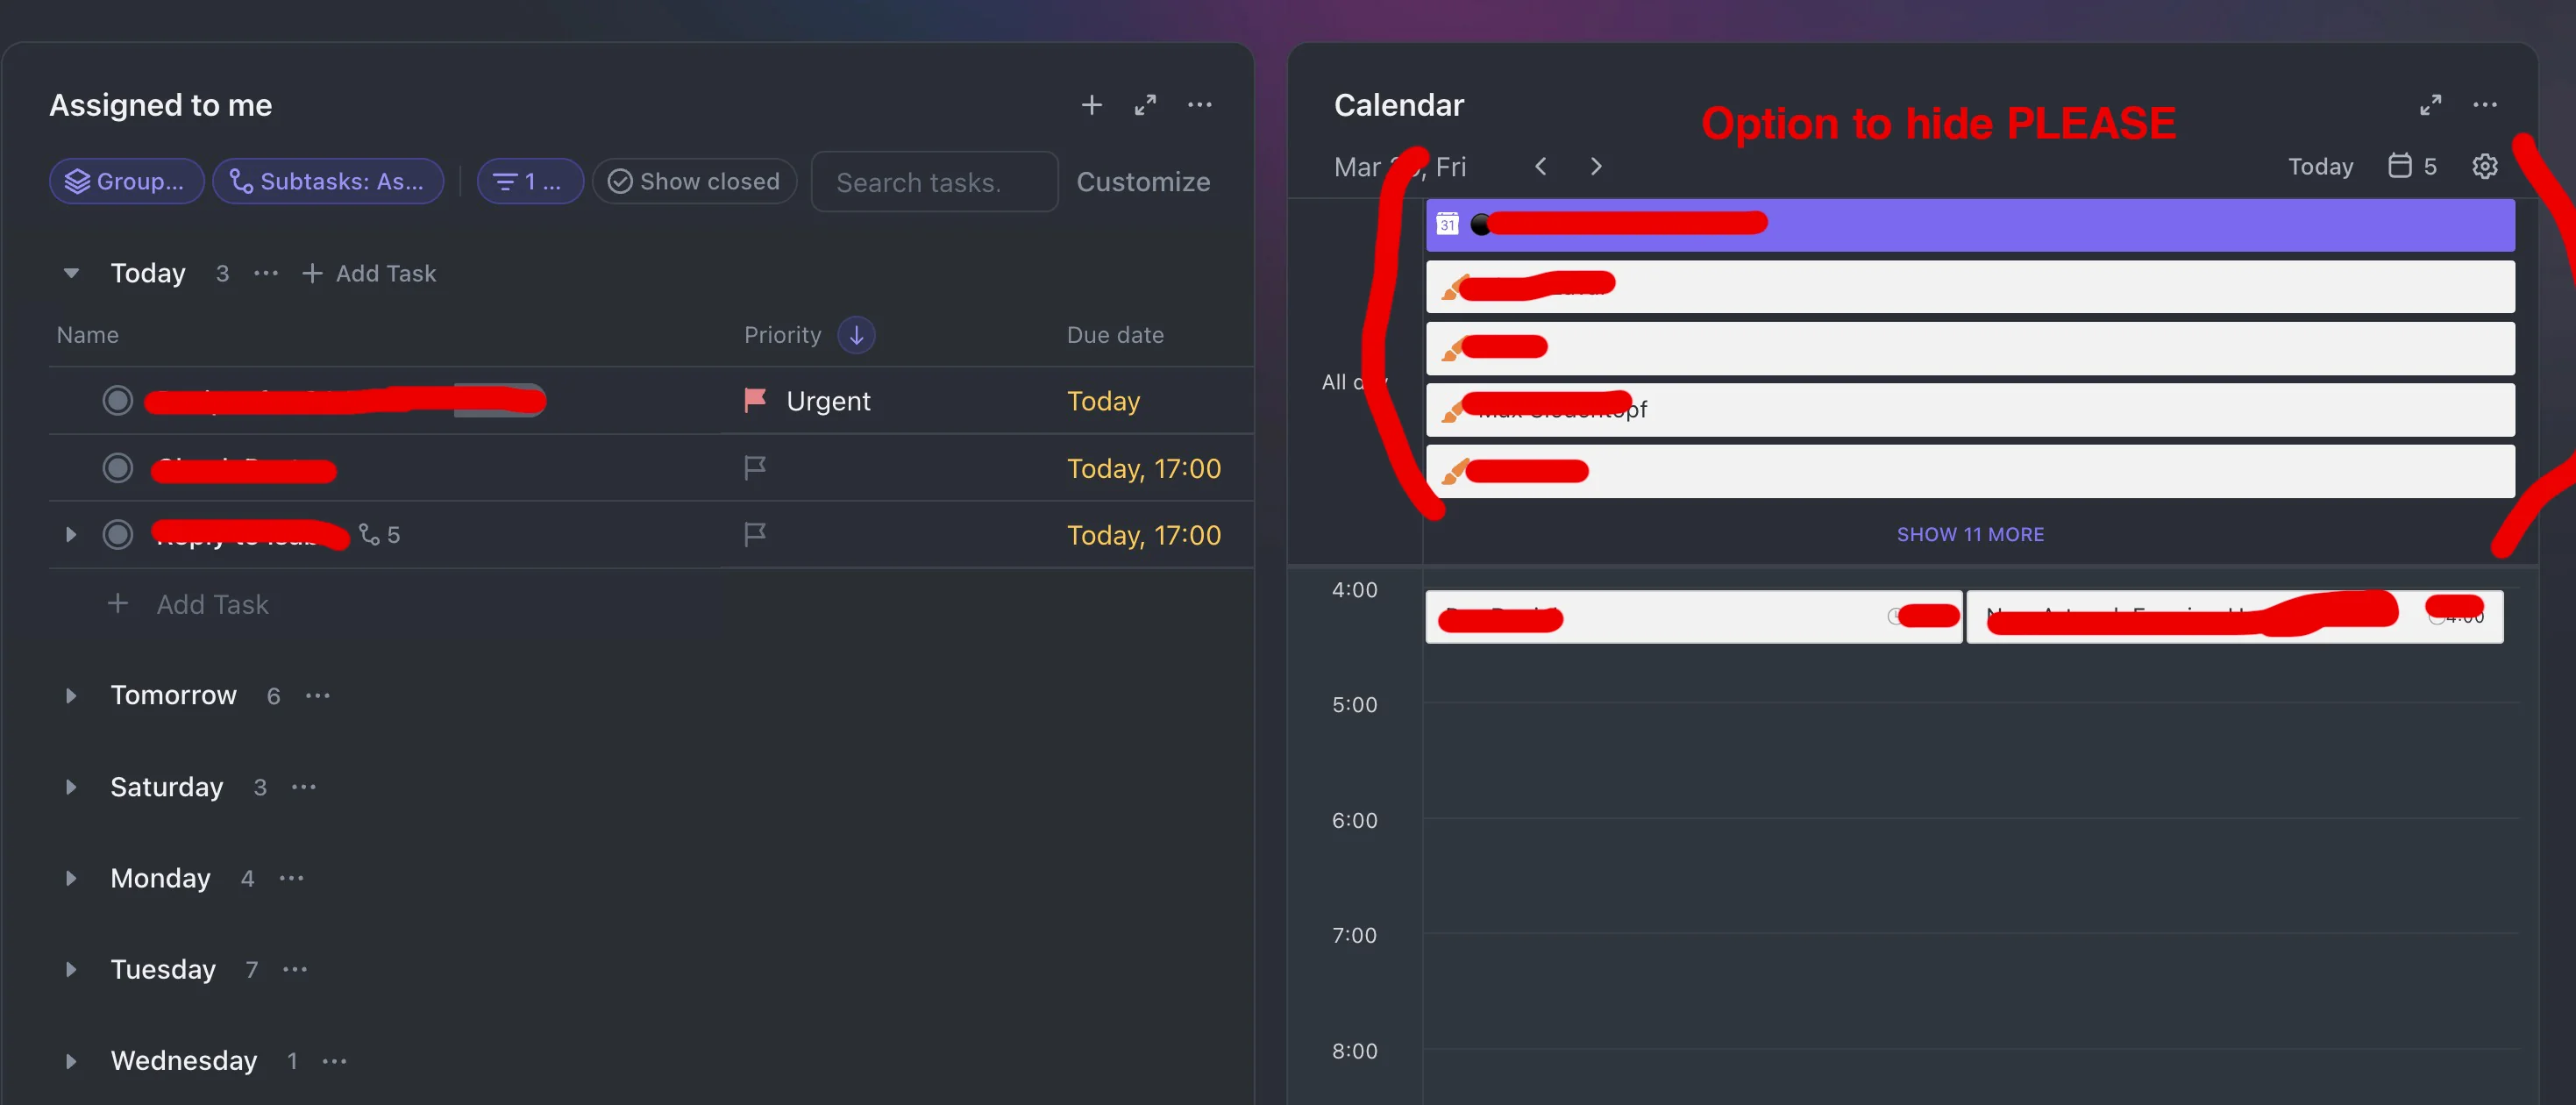Click the Customize button
This screenshot has height=1105, width=2576.
[x=1143, y=181]
